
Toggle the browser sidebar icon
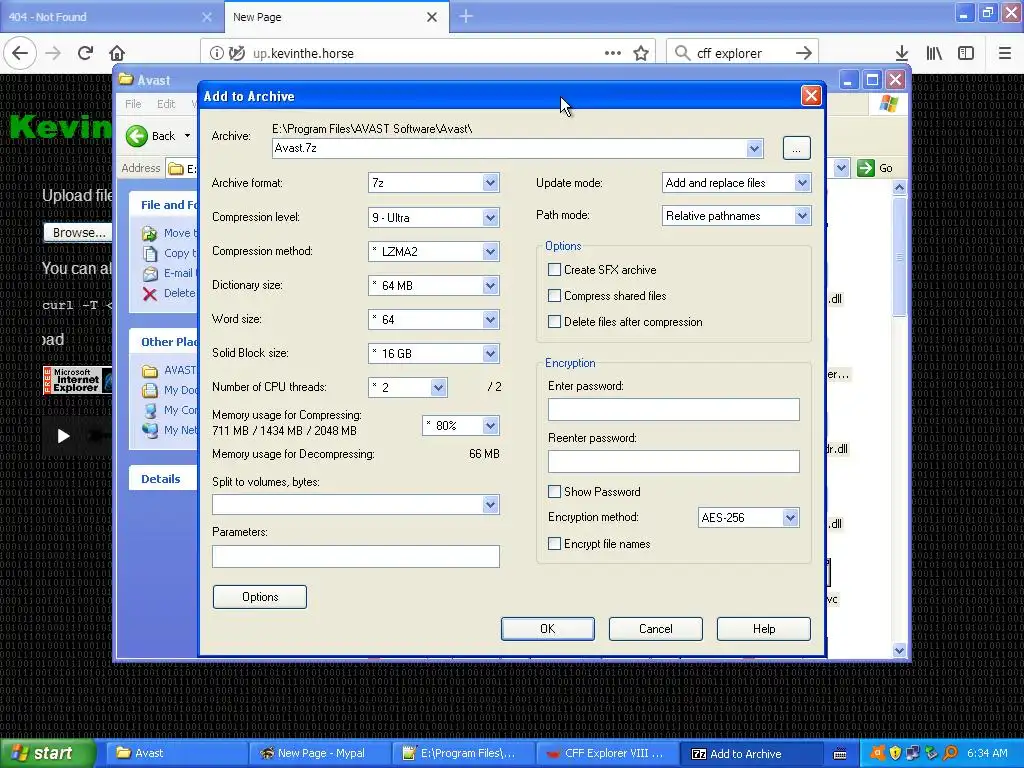click(966, 53)
